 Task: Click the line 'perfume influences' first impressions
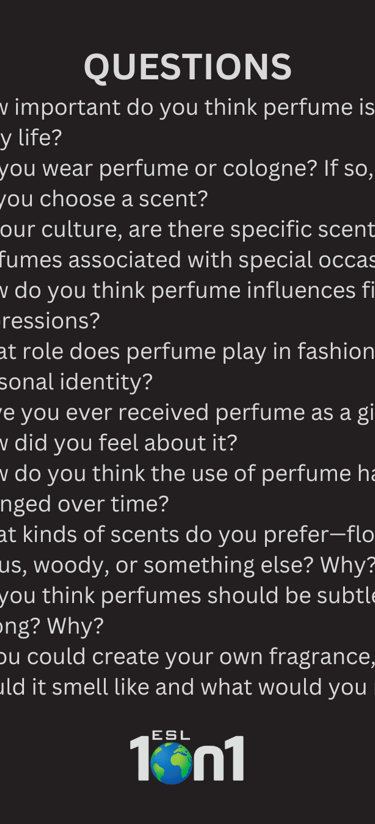[x=188, y=291]
